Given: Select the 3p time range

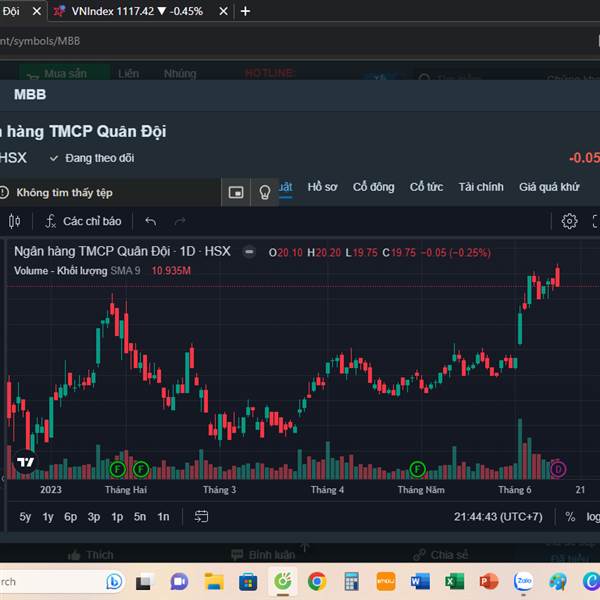Looking at the screenshot, I should pyautogui.click(x=94, y=517).
